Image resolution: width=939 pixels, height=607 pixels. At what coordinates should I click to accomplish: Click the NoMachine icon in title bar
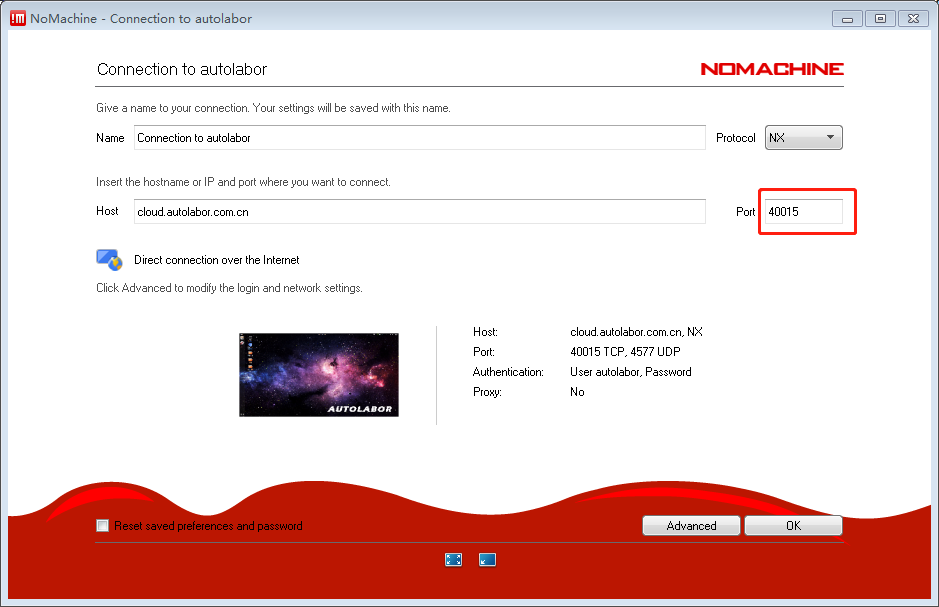[17, 18]
